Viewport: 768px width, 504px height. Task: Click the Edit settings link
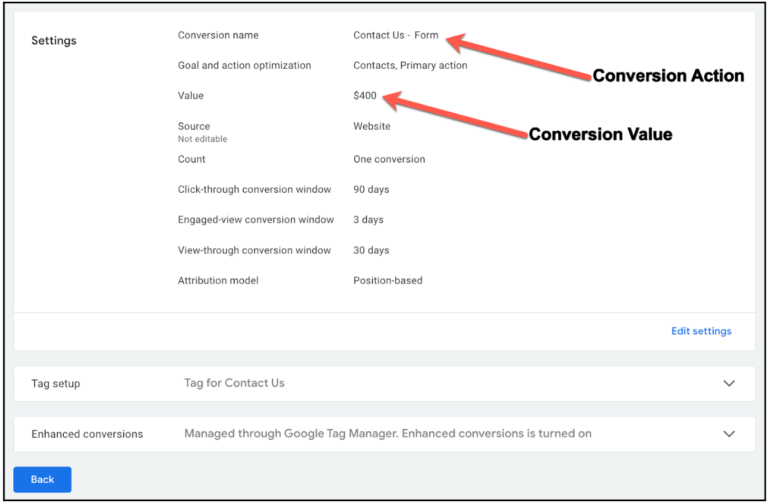701,331
